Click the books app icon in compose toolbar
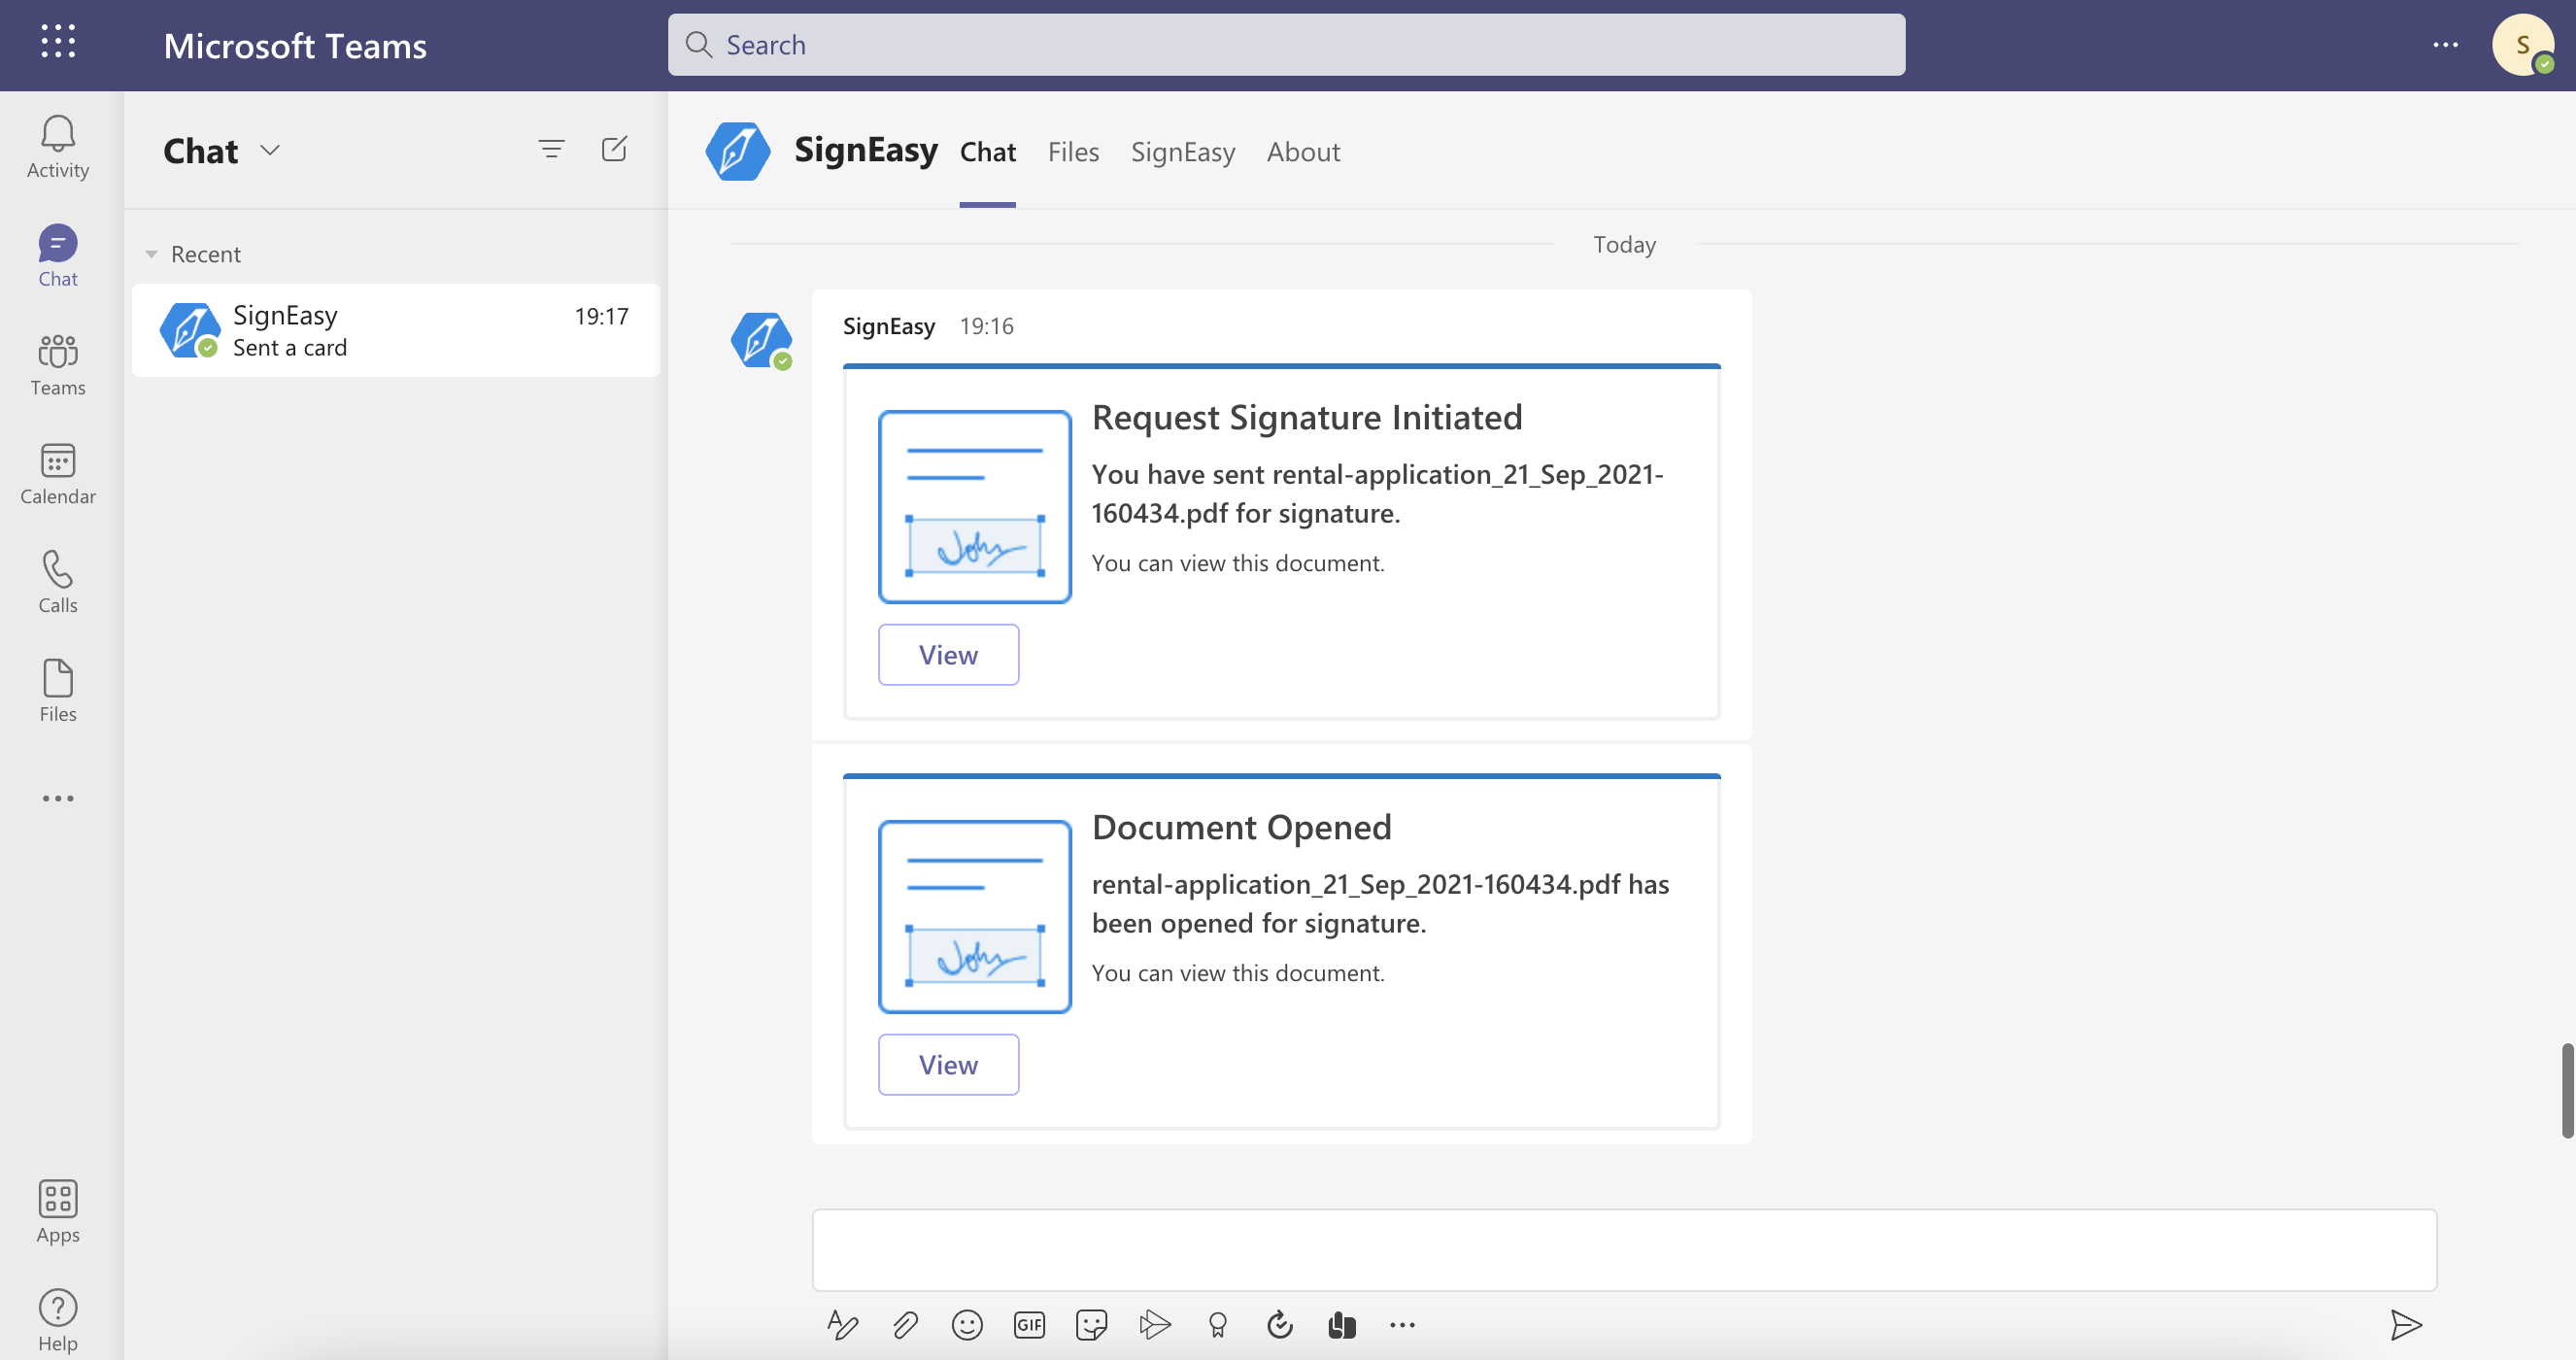The width and height of the screenshot is (2576, 1360). coord(1342,1325)
